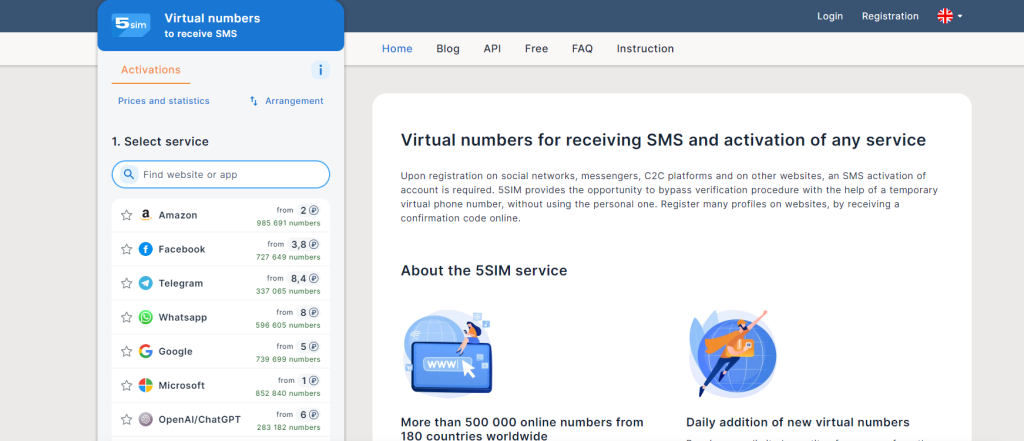Viewport: 1024px width, 441px height.
Task: Open the Arrangement sorting option
Action: coord(286,101)
